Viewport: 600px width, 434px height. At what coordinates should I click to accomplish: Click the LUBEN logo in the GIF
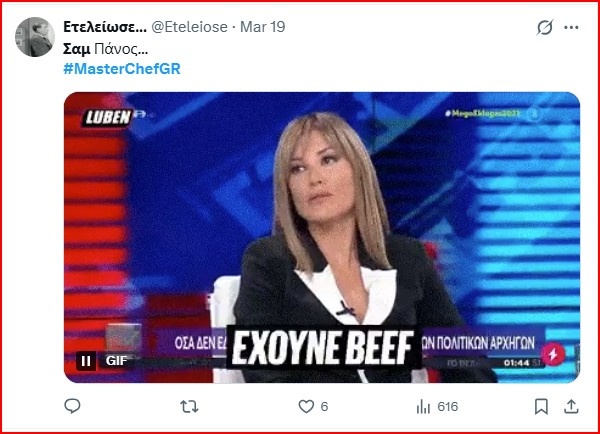coord(108,117)
